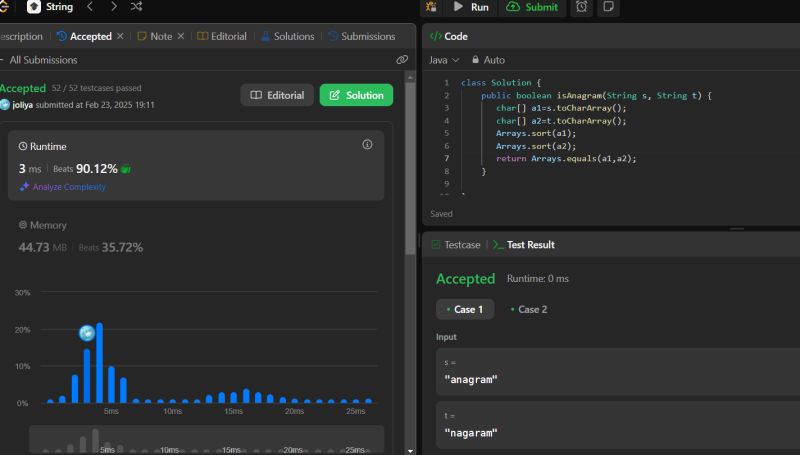Open the Editorial tab
Image resolution: width=800 pixels, height=455 pixels.
point(222,36)
